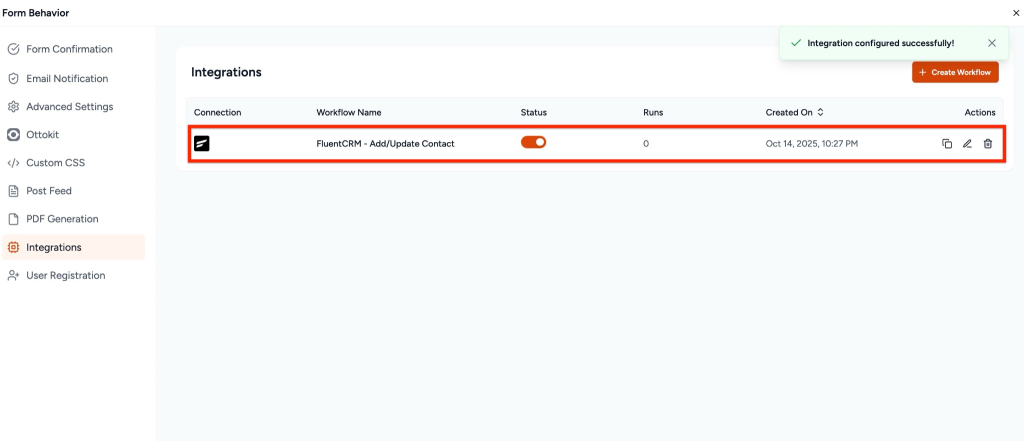Sort by Created On column

pos(794,112)
